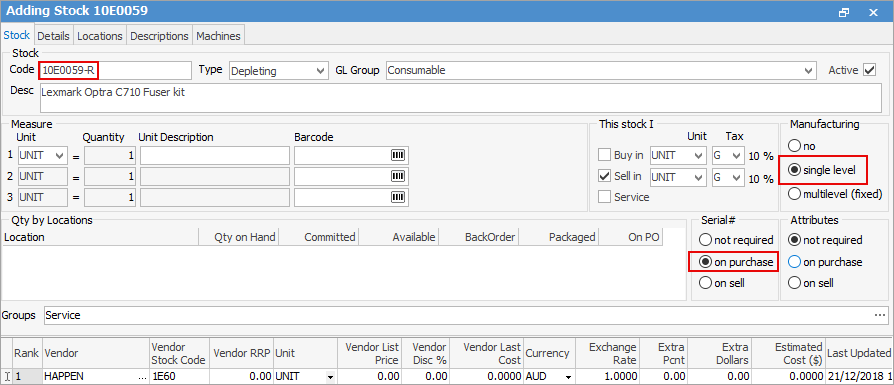Select Manufacturing 'no' option
Image resolution: width=894 pixels, height=385 pixels.
coord(794,146)
